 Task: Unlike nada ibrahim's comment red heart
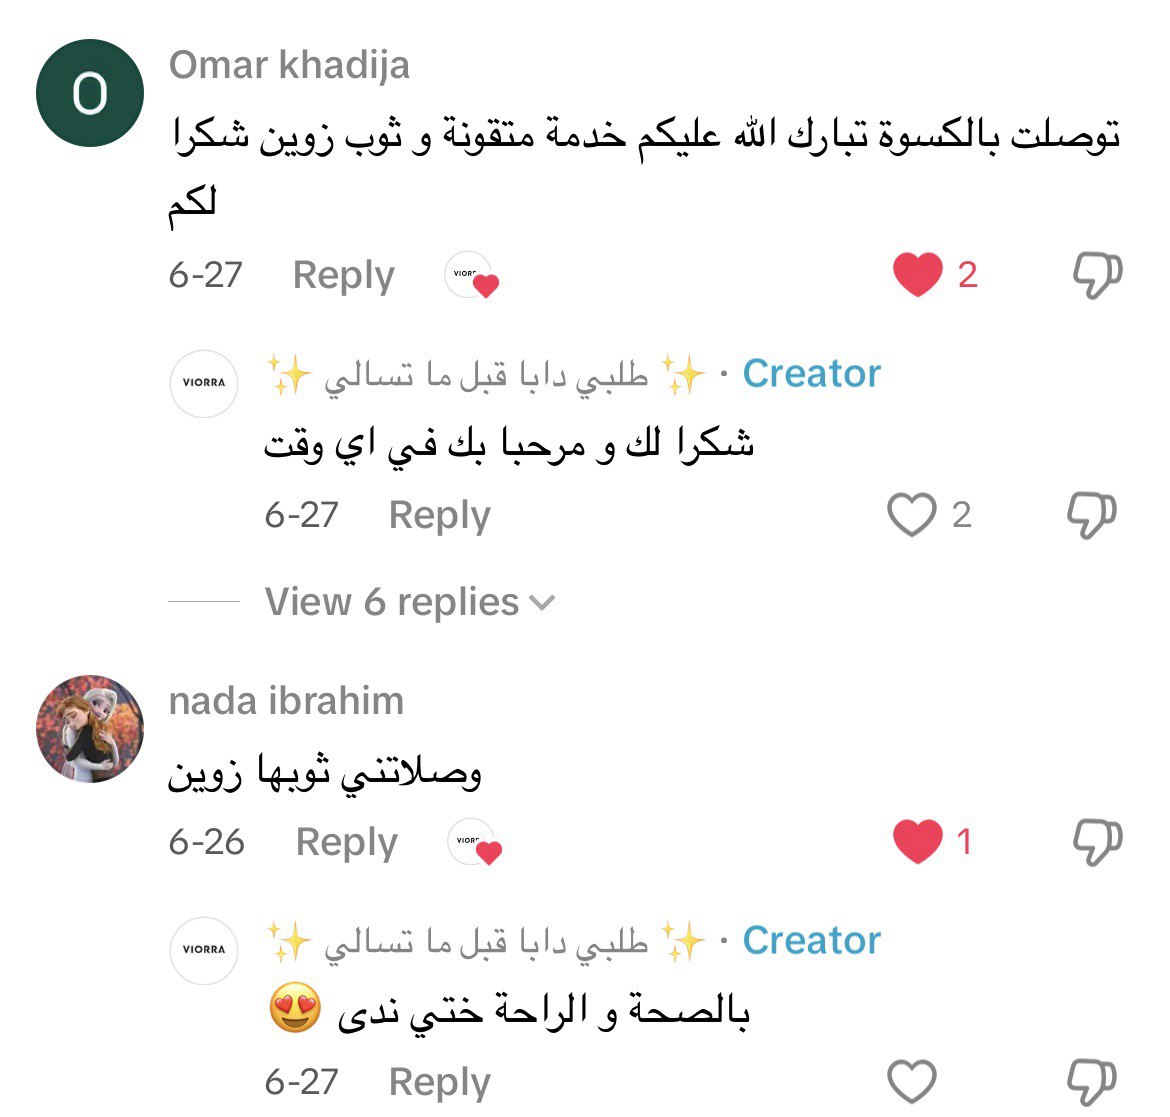pos(918,841)
